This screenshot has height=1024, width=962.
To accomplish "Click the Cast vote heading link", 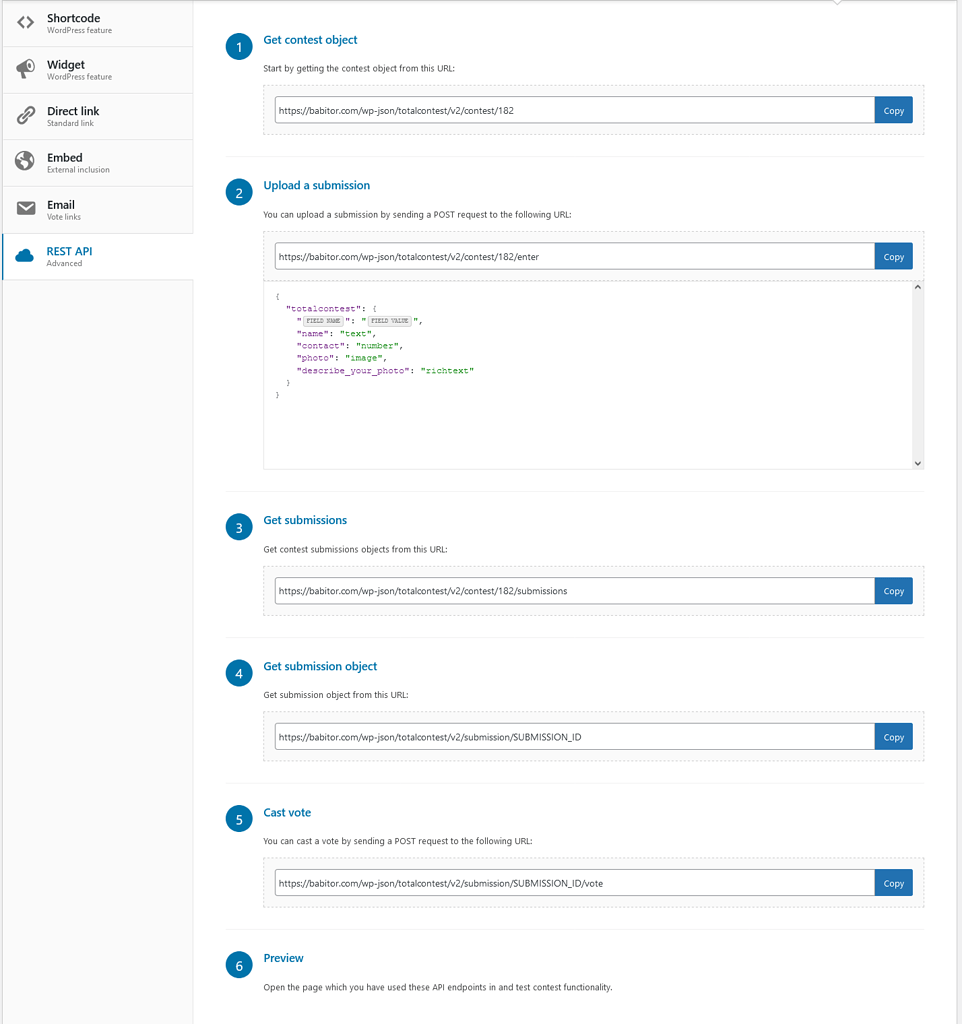I will point(287,812).
